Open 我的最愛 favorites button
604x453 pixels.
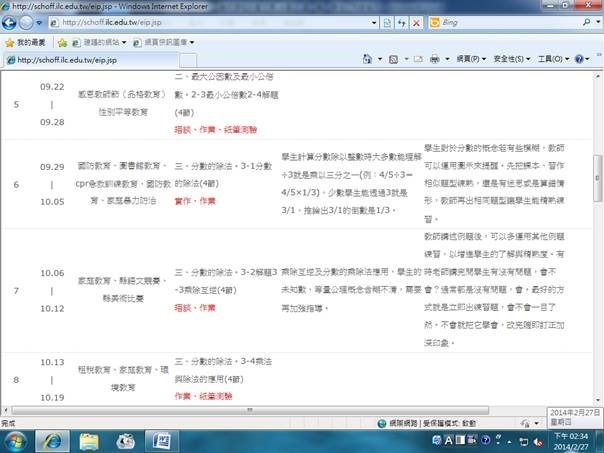point(25,42)
